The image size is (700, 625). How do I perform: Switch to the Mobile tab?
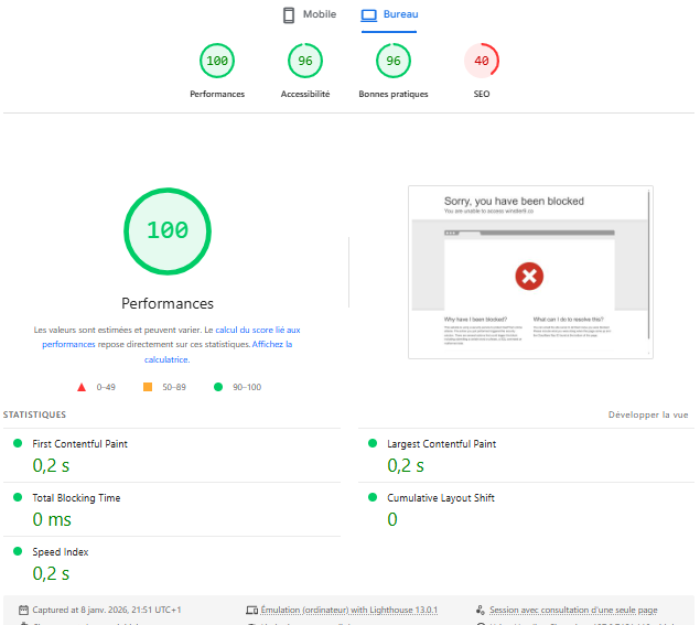[309, 15]
